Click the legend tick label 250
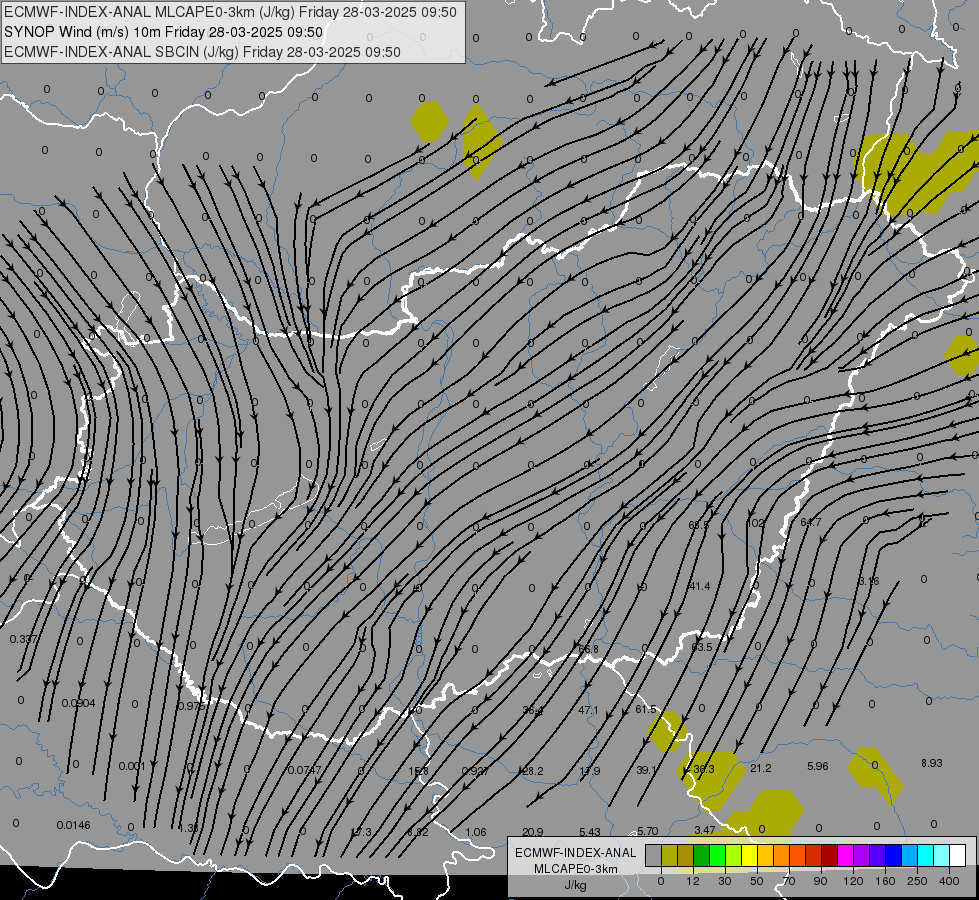 (917, 881)
